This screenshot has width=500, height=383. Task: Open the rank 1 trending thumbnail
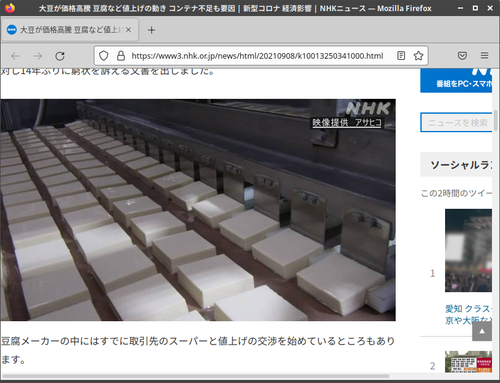click(468, 250)
